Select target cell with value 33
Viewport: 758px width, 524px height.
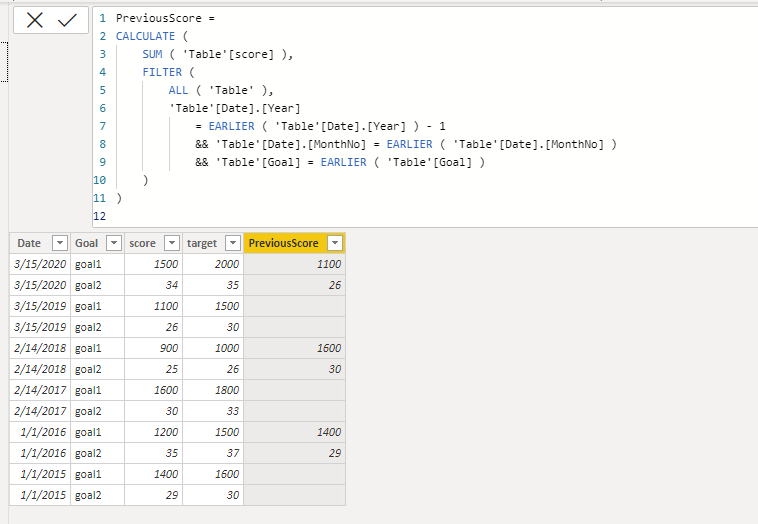[x=213, y=411]
